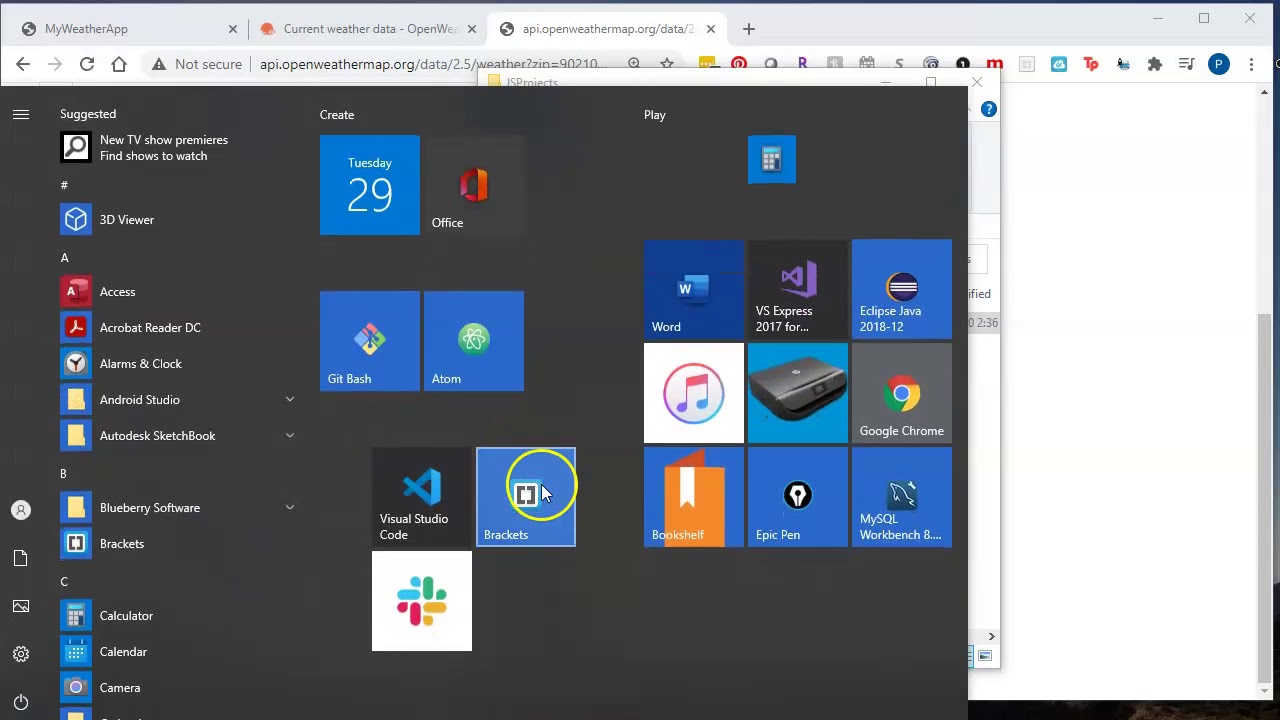Open the Chrome Extensions puzzle menu
1280x720 pixels.
click(1155, 64)
